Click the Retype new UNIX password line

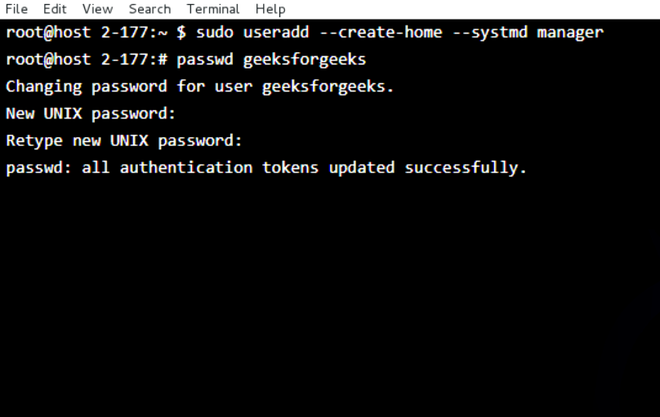(124, 141)
